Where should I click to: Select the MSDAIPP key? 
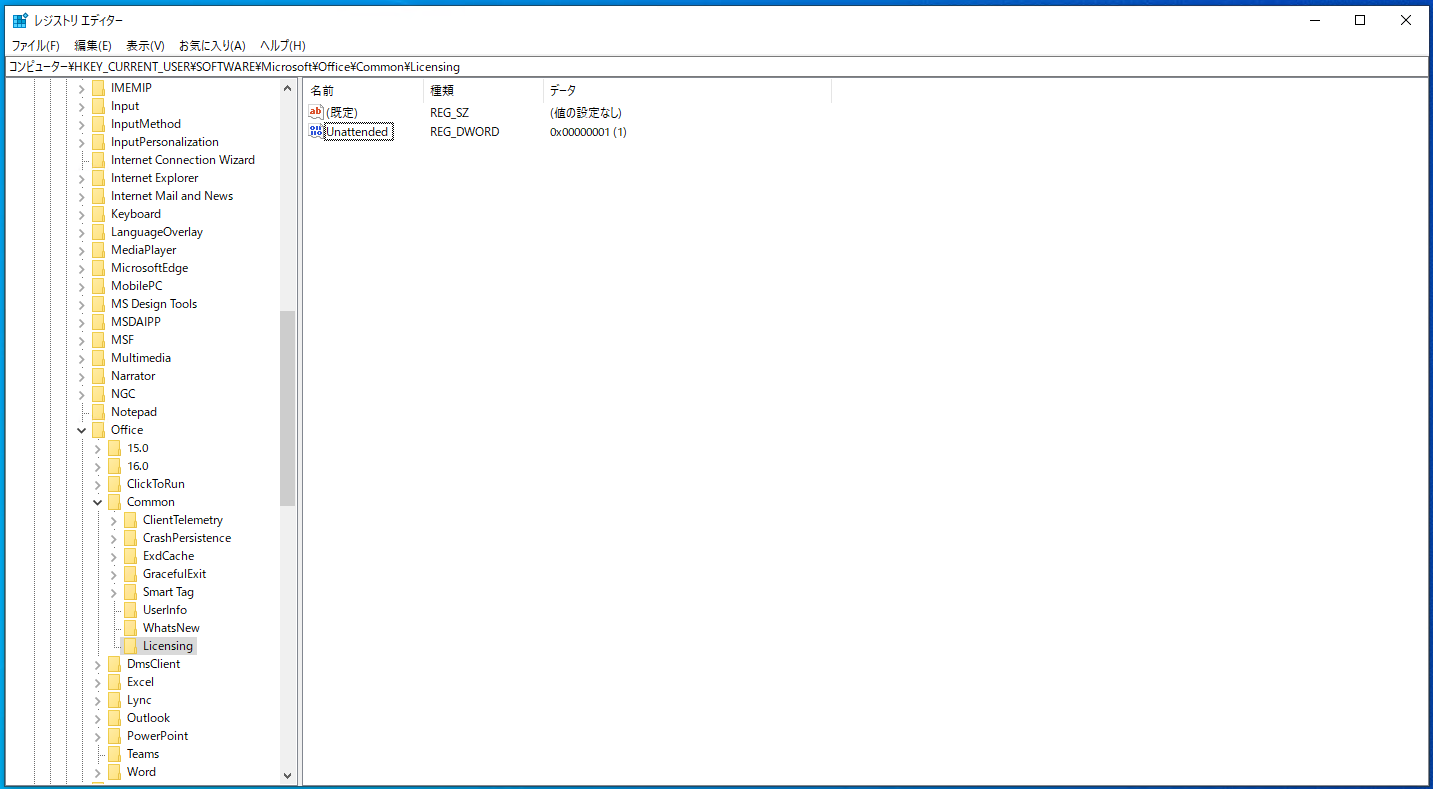point(136,322)
